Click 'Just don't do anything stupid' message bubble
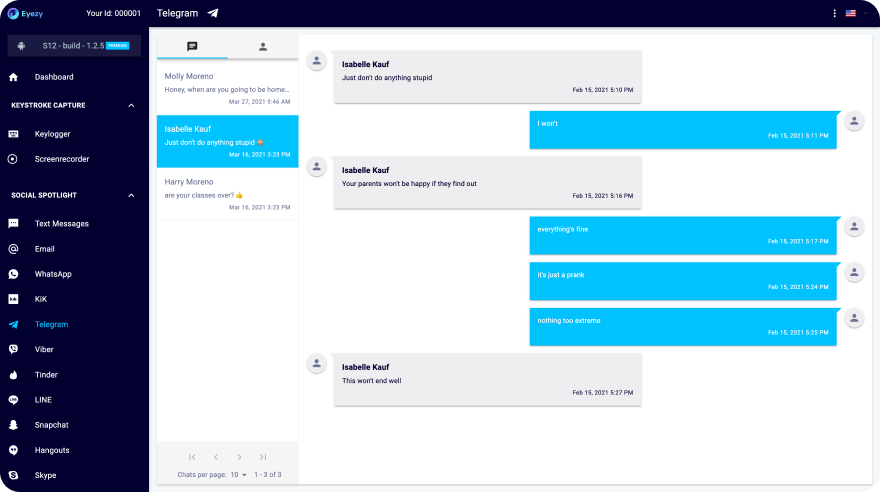The width and height of the screenshot is (880, 492). pyautogui.click(x=488, y=77)
